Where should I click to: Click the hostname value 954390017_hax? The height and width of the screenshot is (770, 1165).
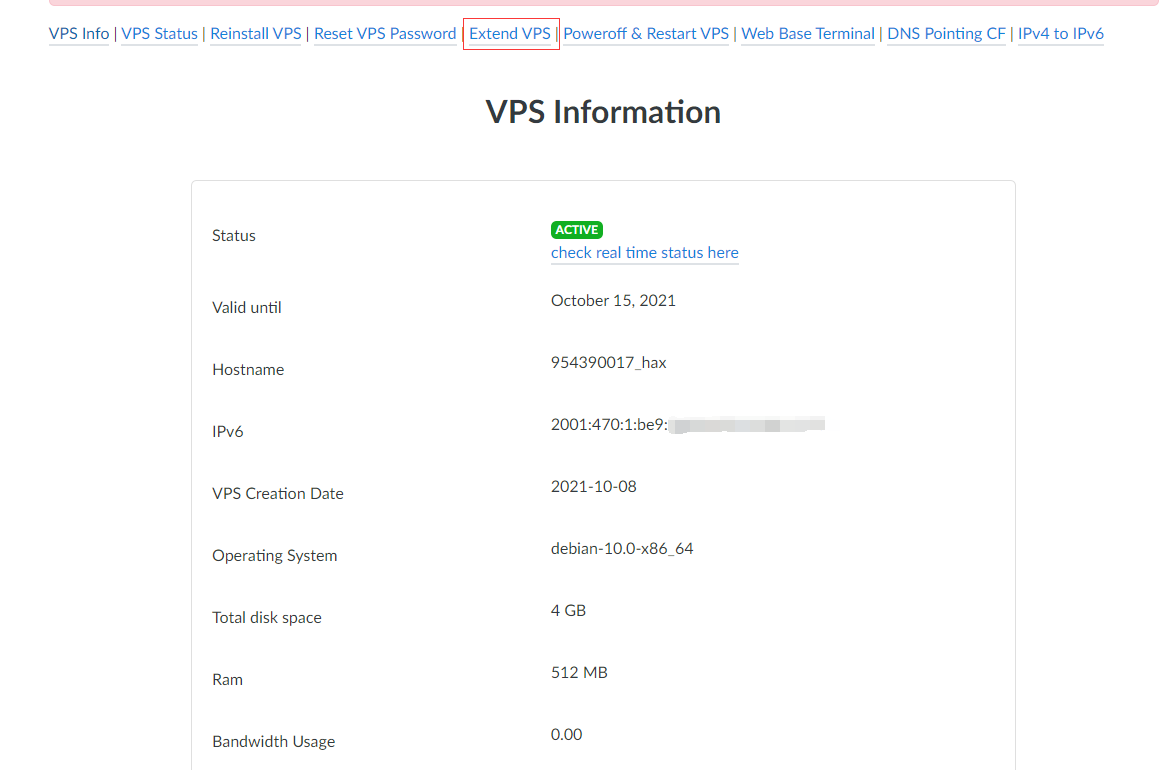coord(608,363)
